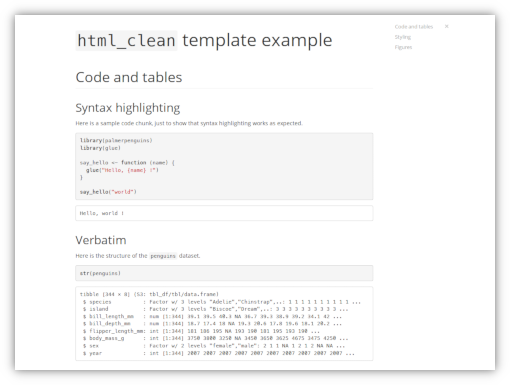Click the 'Verbatim' heading
This screenshot has height=385, width=510.
101,240
